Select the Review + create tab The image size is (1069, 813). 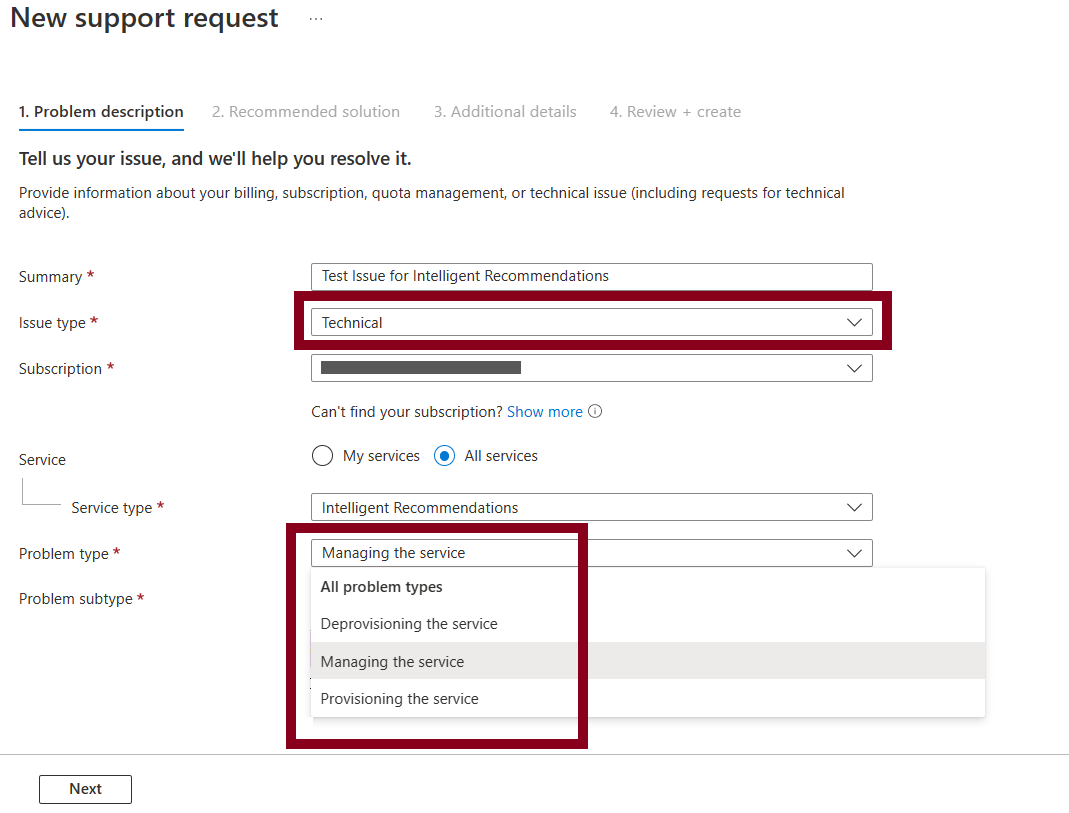(675, 111)
